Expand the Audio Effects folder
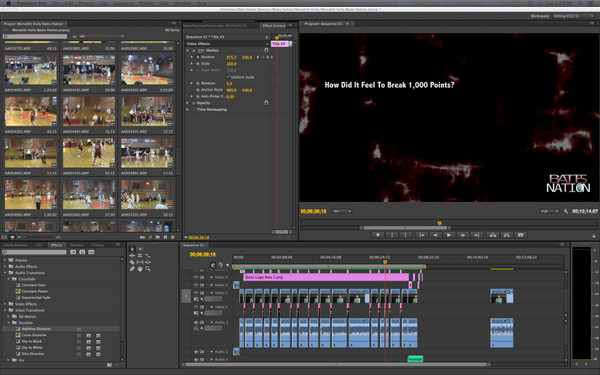 (x=5, y=266)
